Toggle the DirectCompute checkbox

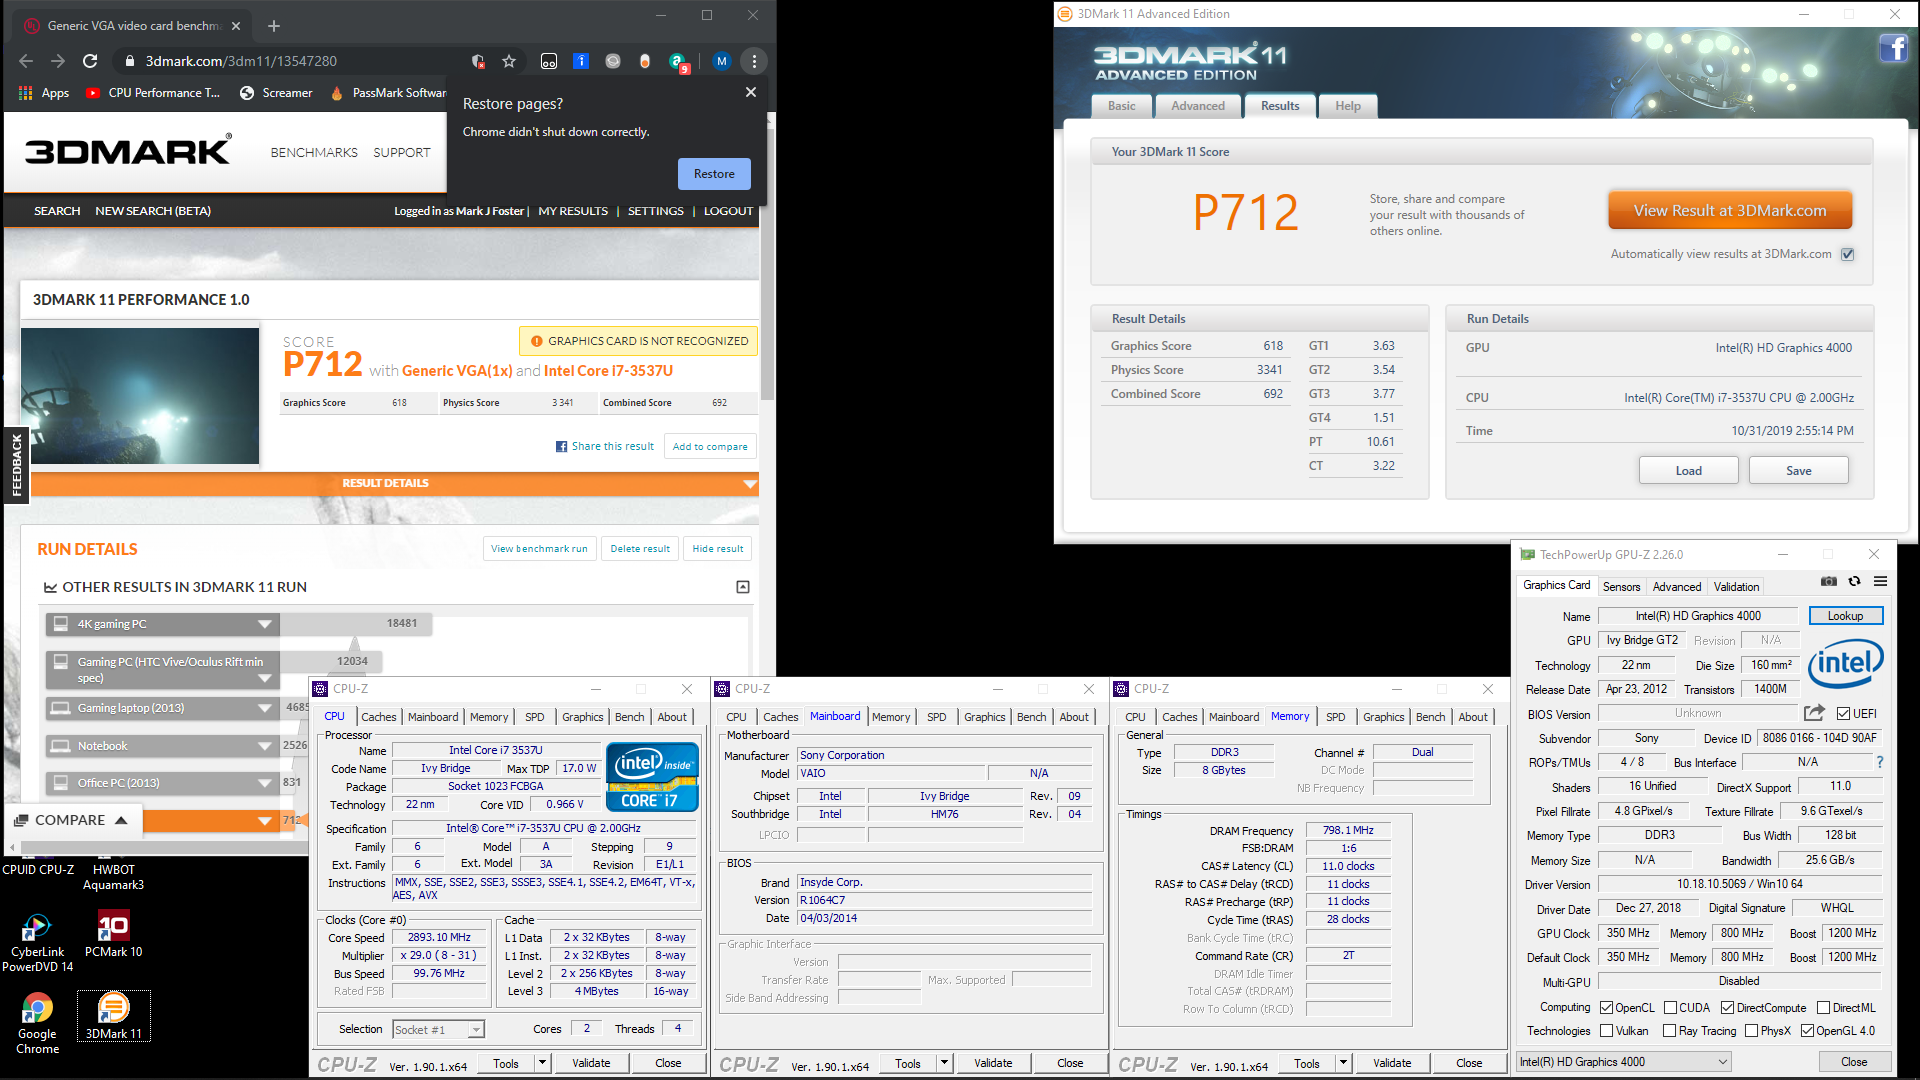(1727, 1007)
